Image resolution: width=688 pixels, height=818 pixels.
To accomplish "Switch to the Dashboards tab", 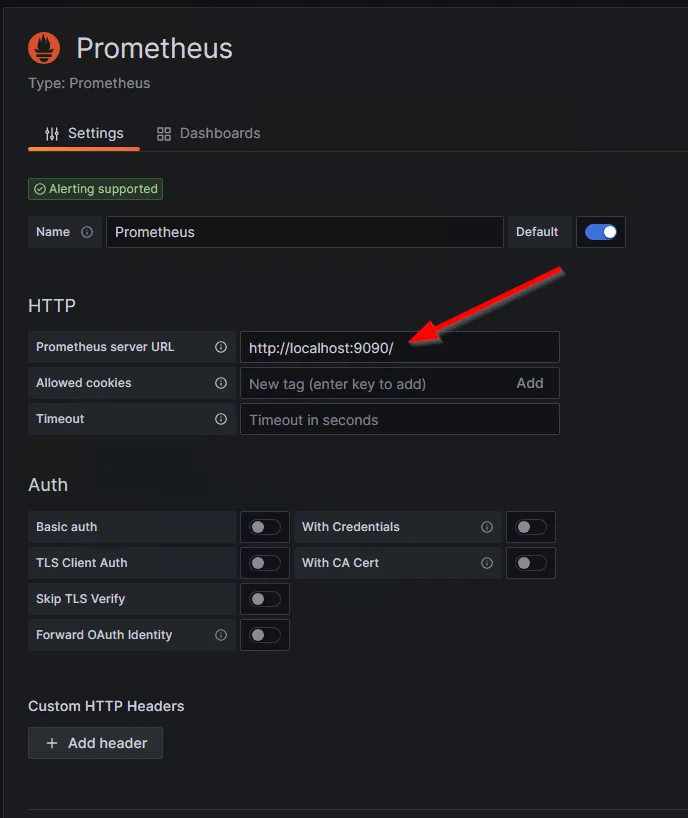I will [x=208, y=133].
